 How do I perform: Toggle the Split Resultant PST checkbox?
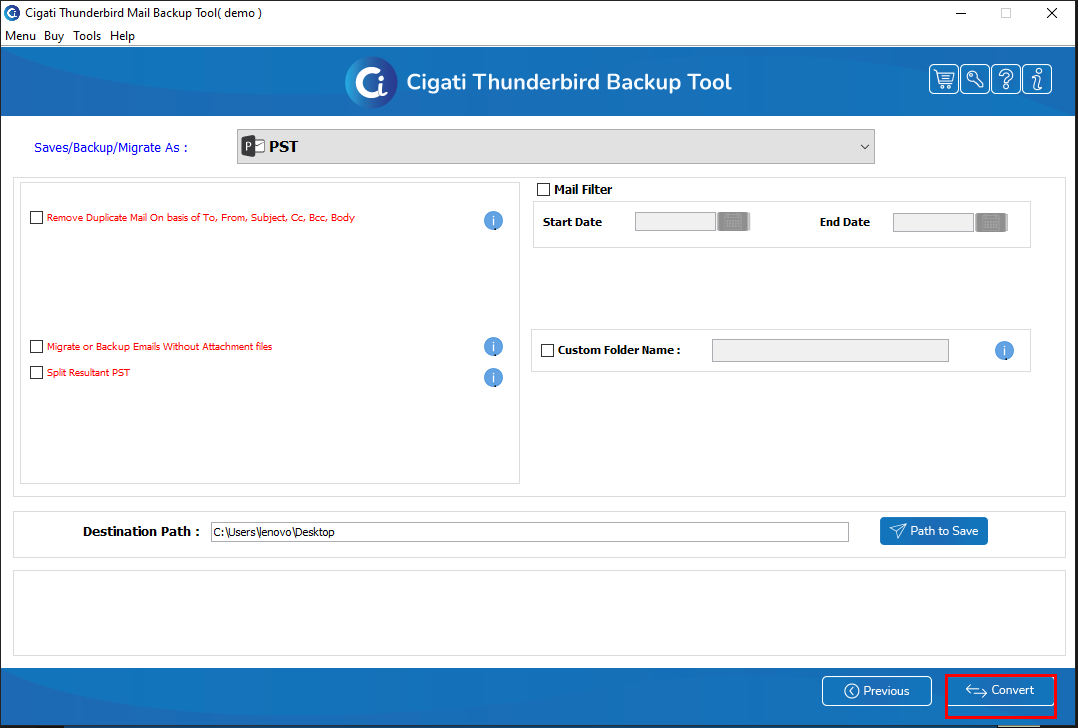[36, 373]
